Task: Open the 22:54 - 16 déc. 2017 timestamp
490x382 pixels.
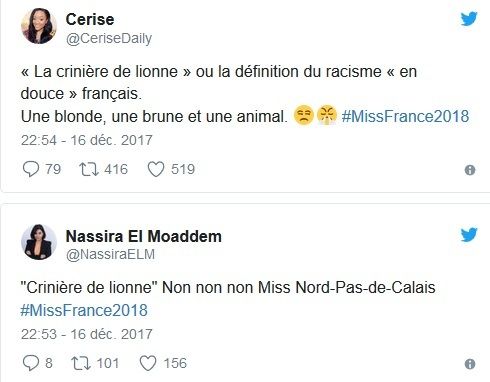Action: click(87, 140)
